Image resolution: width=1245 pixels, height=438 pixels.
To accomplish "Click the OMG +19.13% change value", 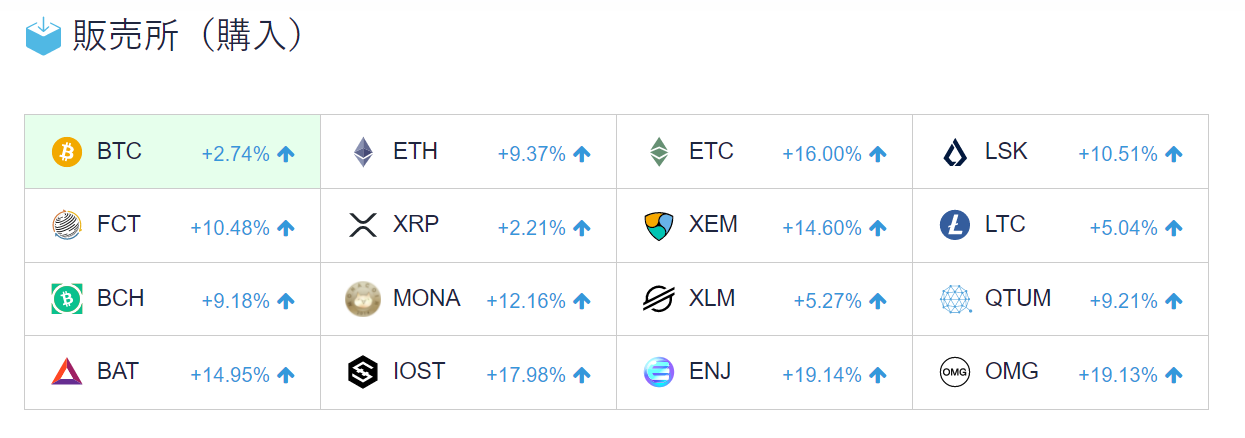I will pos(1117,375).
